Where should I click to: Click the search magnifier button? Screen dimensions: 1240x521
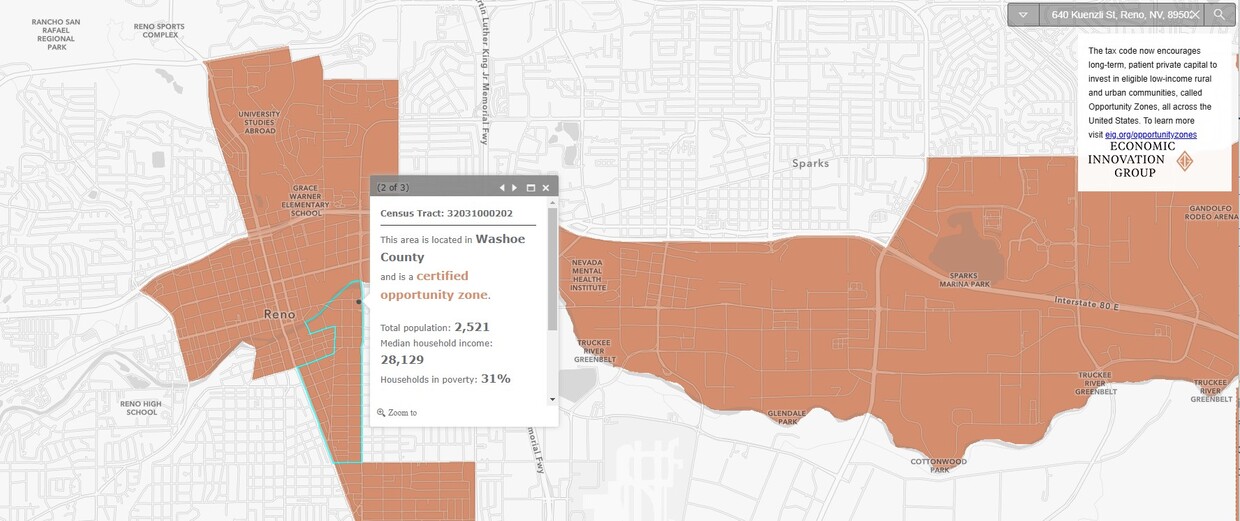pos(1219,15)
